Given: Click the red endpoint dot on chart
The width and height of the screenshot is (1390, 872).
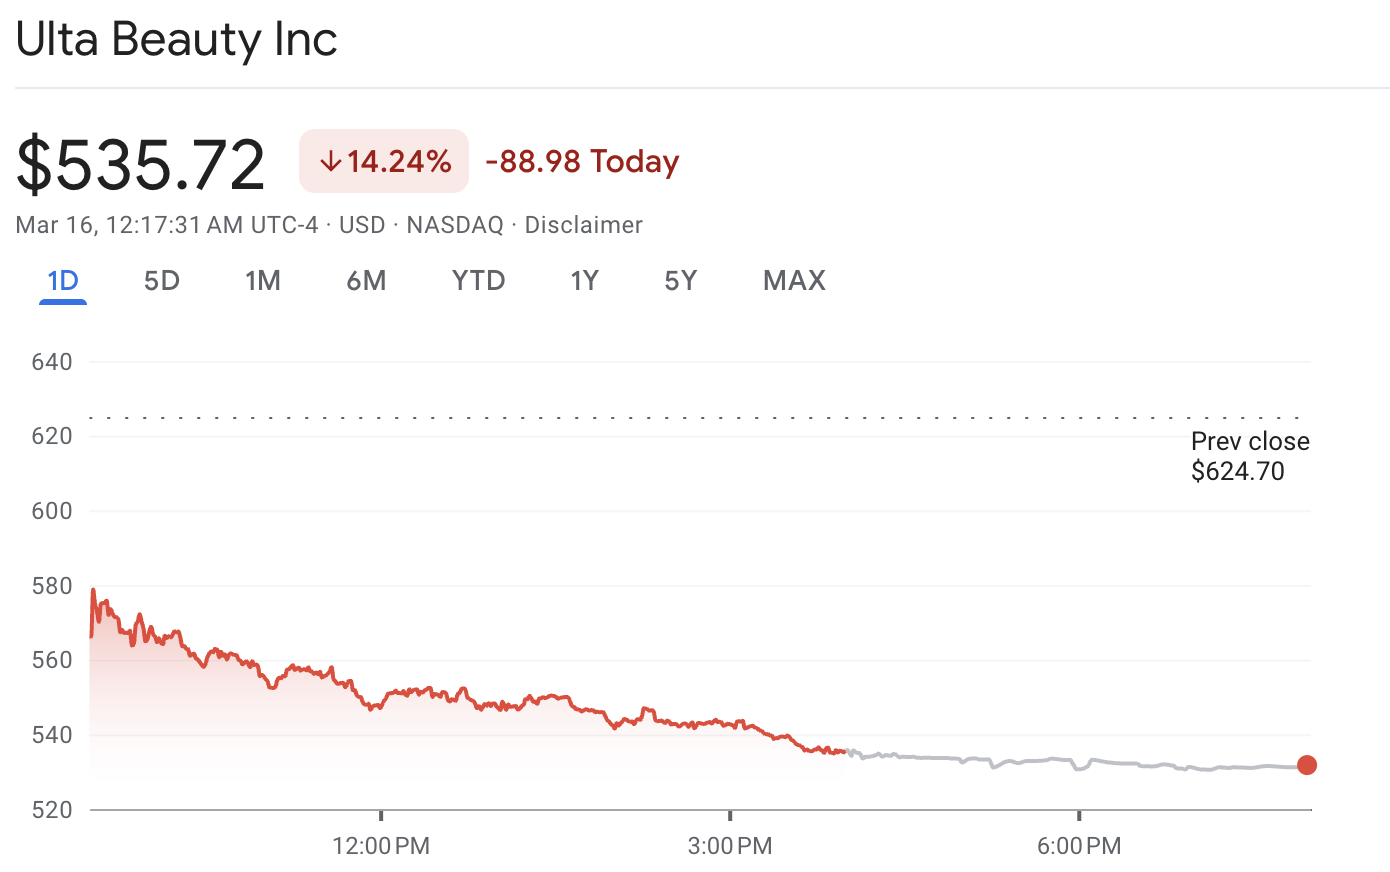Looking at the screenshot, I should pyautogui.click(x=1307, y=765).
